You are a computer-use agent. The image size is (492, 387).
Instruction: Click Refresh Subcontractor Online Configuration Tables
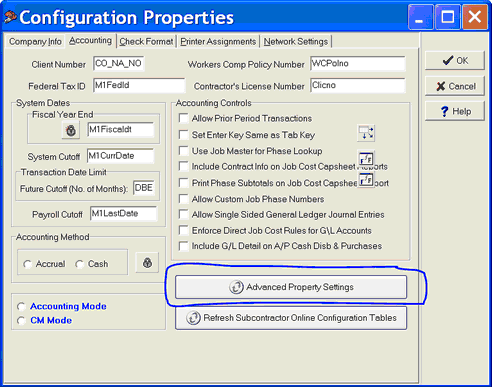click(x=291, y=318)
